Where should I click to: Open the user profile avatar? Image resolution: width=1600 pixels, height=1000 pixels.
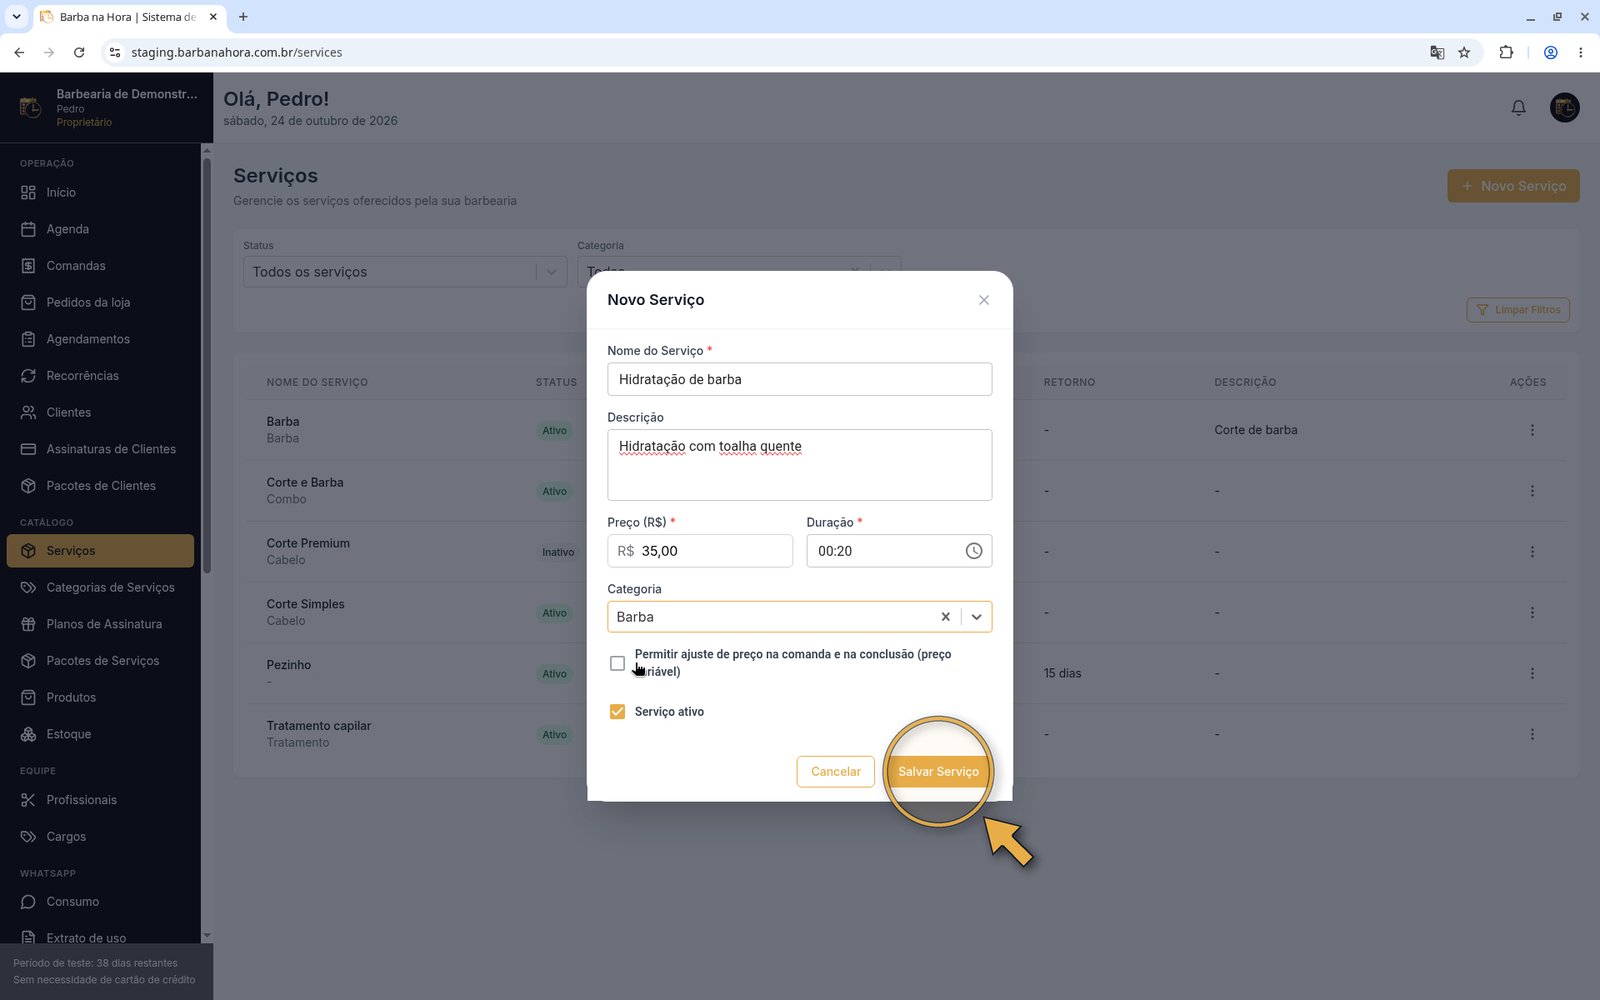(x=1565, y=107)
